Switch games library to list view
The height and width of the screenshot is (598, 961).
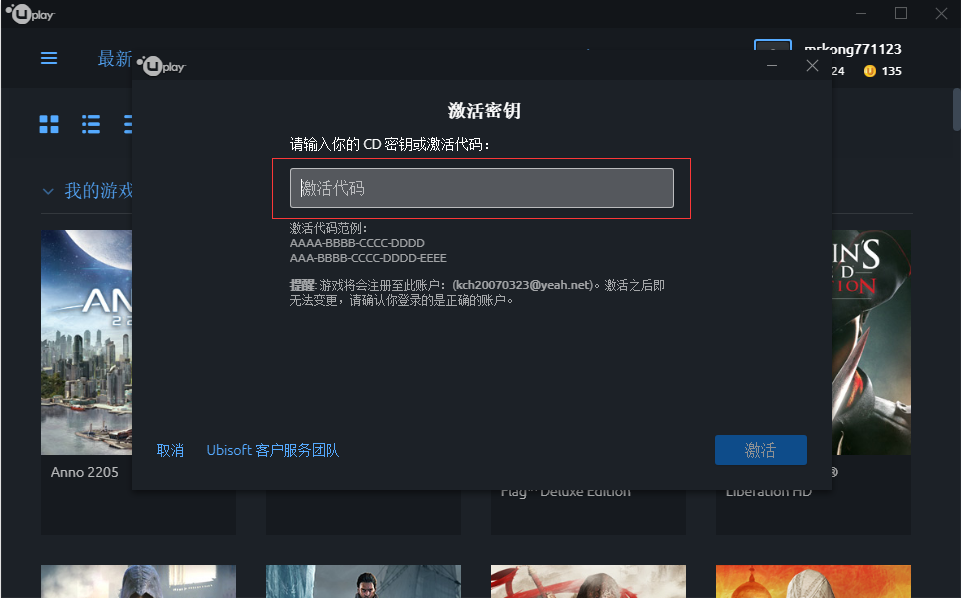pyautogui.click(x=90, y=124)
